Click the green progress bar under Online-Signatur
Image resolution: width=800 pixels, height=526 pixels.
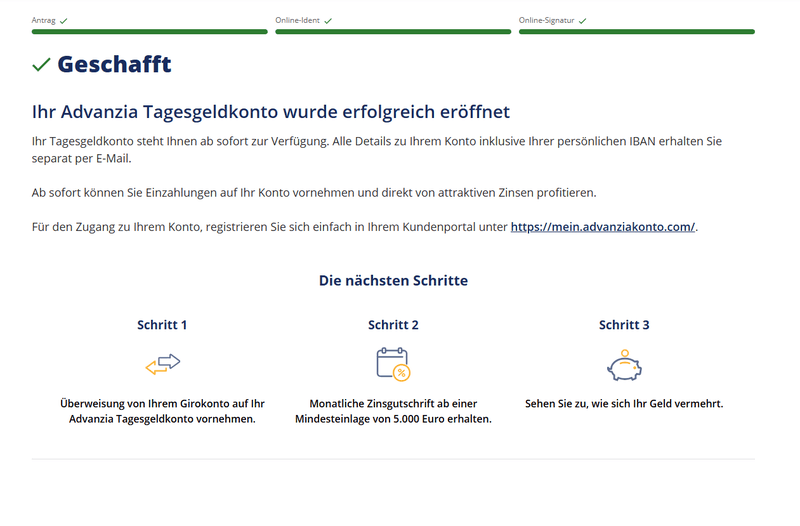[637, 32]
